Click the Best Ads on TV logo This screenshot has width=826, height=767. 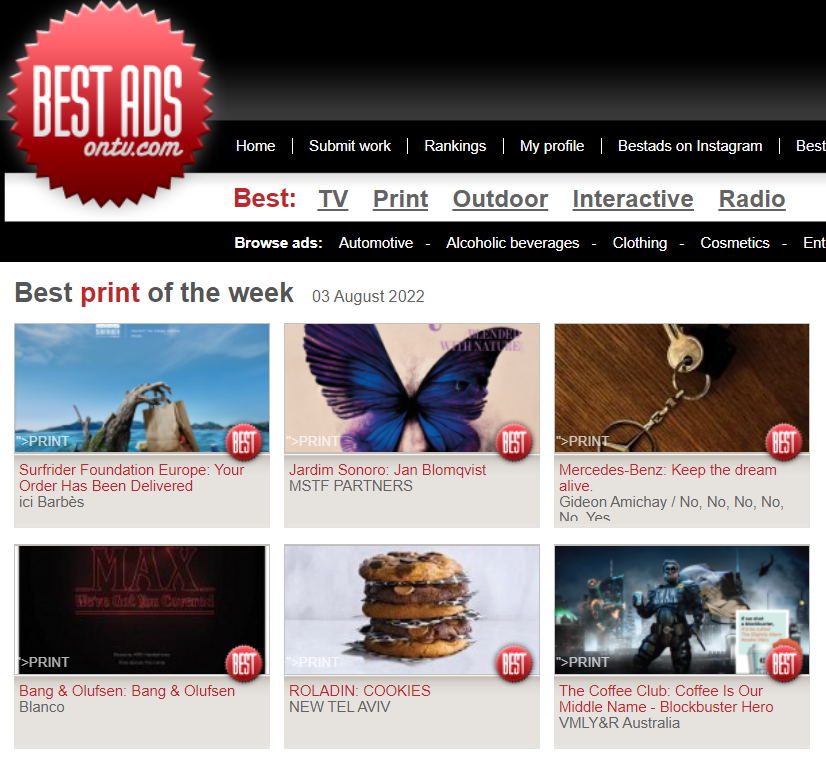pyautogui.click(x=110, y=104)
